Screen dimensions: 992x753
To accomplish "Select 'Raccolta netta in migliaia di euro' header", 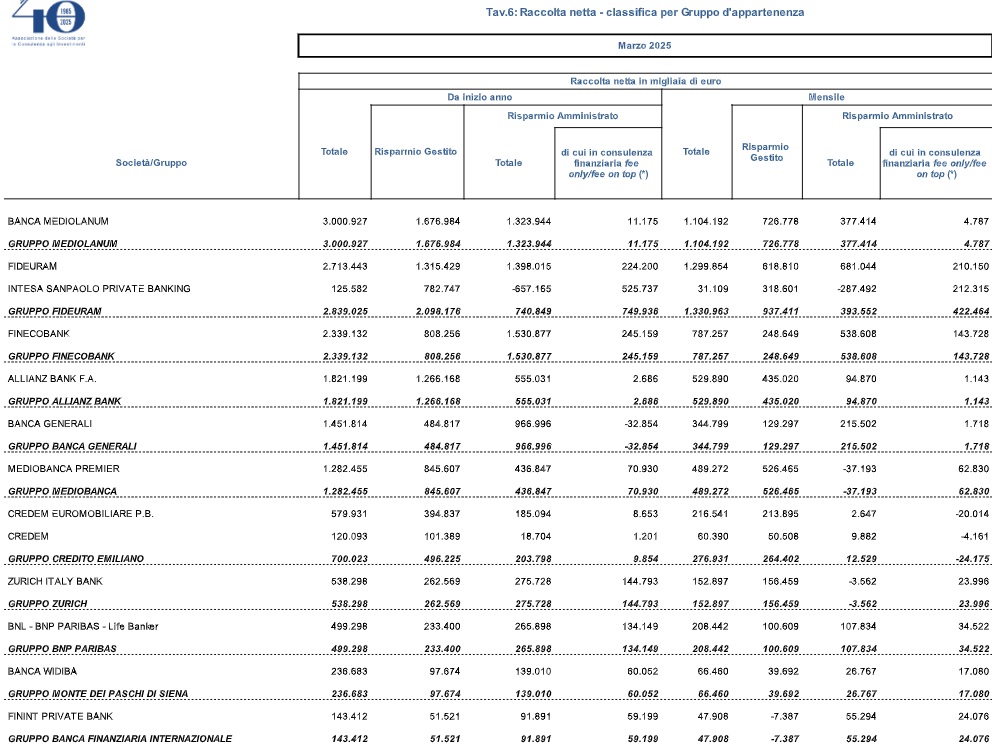I will [645, 81].
